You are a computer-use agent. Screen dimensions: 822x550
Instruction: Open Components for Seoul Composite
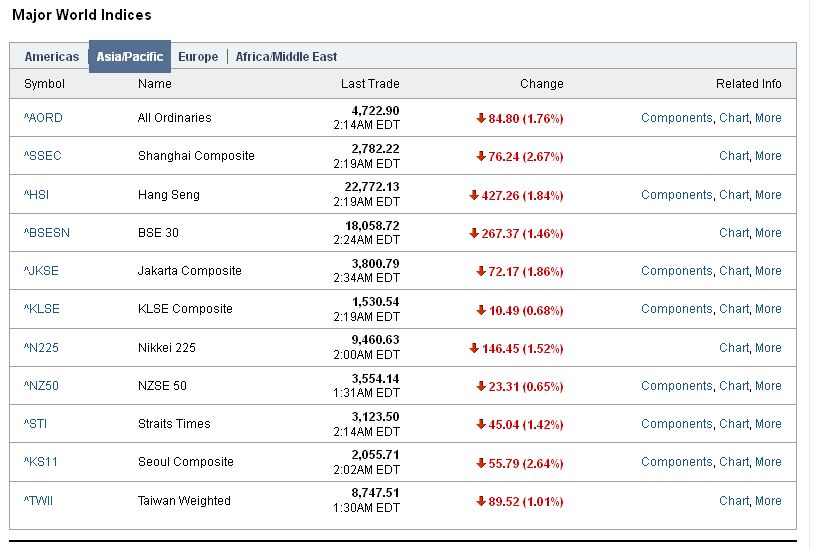click(677, 462)
